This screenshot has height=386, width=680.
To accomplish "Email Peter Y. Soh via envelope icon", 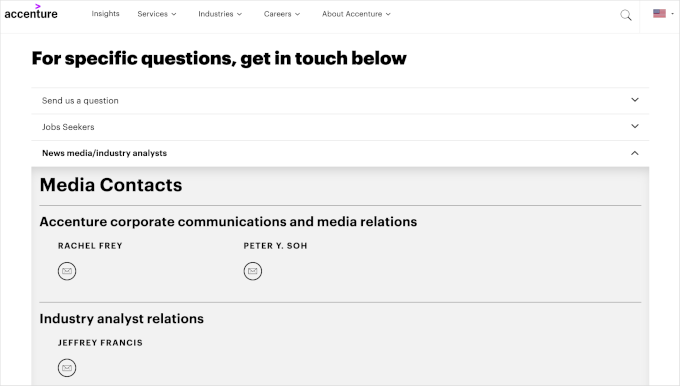I will pyautogui.click(x=252, y=271).
